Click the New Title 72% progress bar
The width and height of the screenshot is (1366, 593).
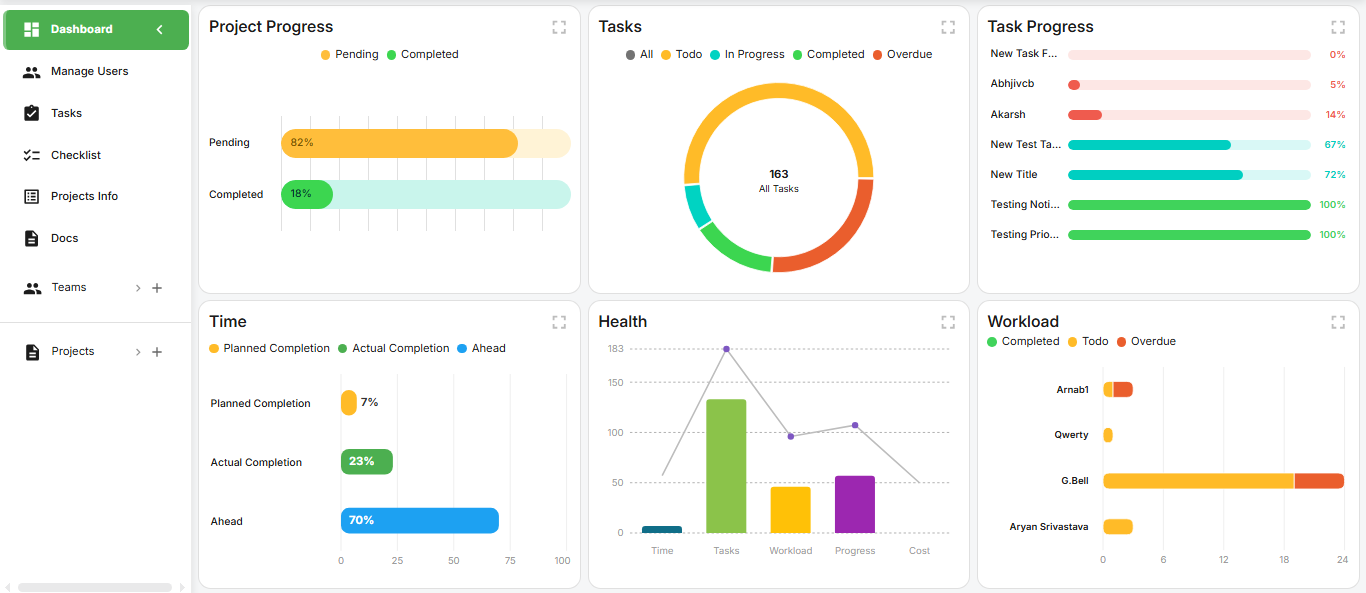point(1155,175)
